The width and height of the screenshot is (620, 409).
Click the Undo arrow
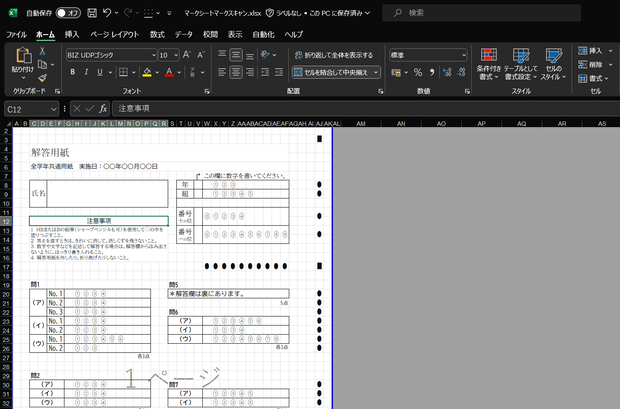[x=106, y=13]
